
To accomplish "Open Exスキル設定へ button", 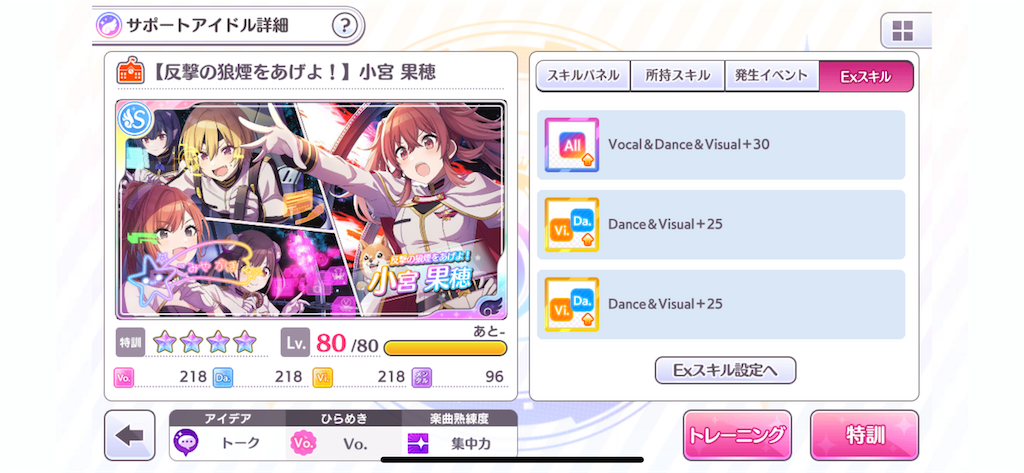I will [x=726, y=370].
